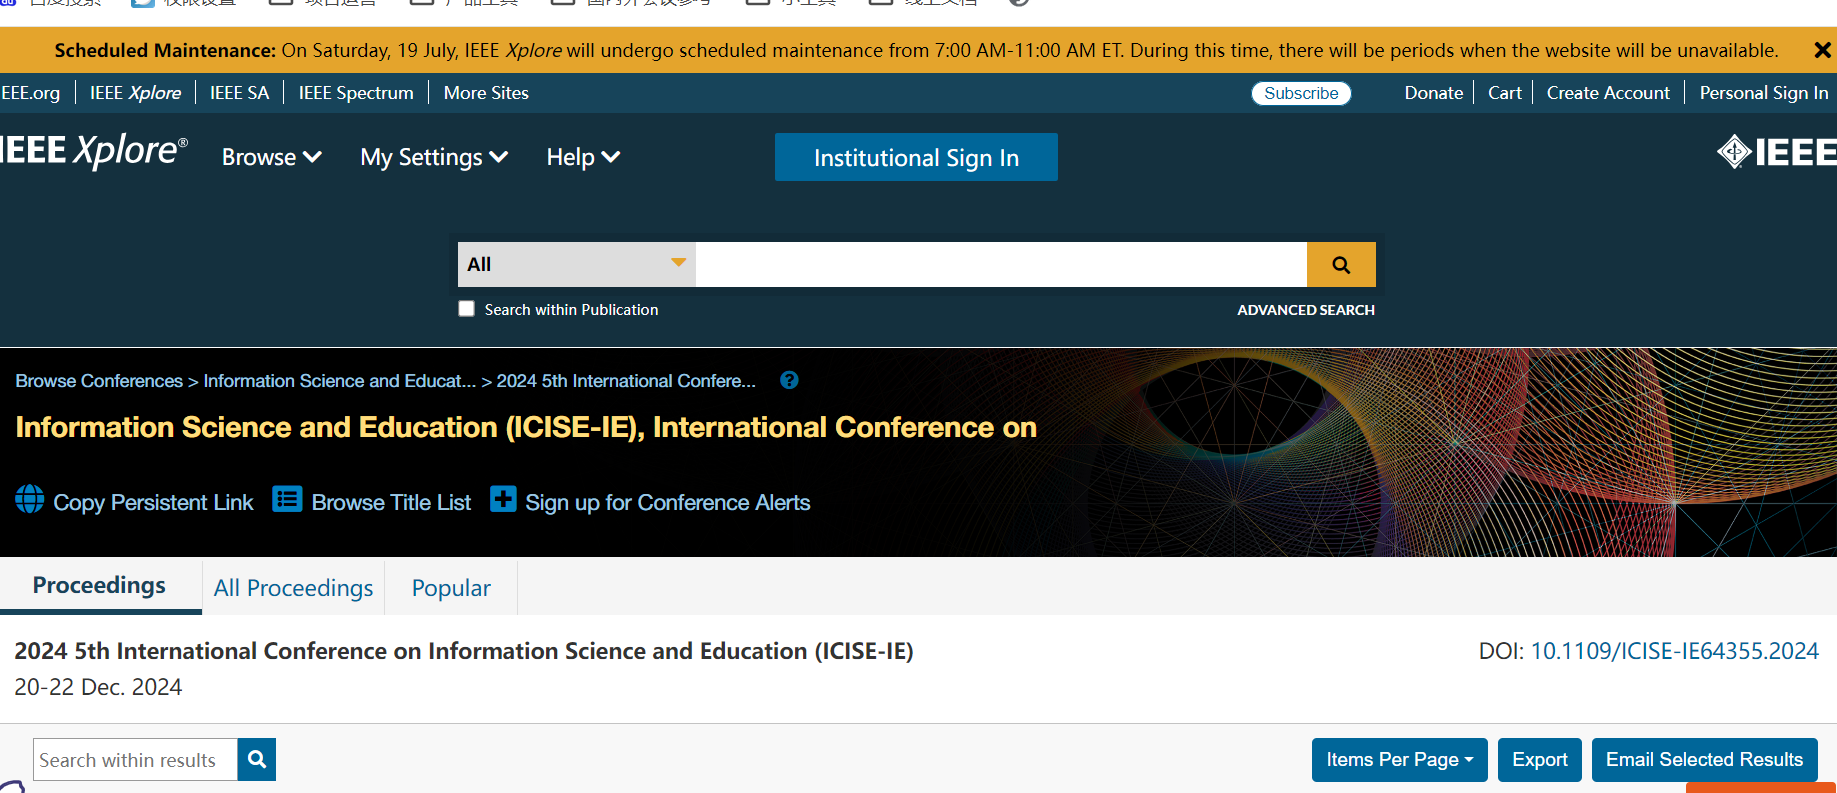1837x793 pixels.
Task: Open the Items Per Page dropdown
Action: tap(1399, 760)
